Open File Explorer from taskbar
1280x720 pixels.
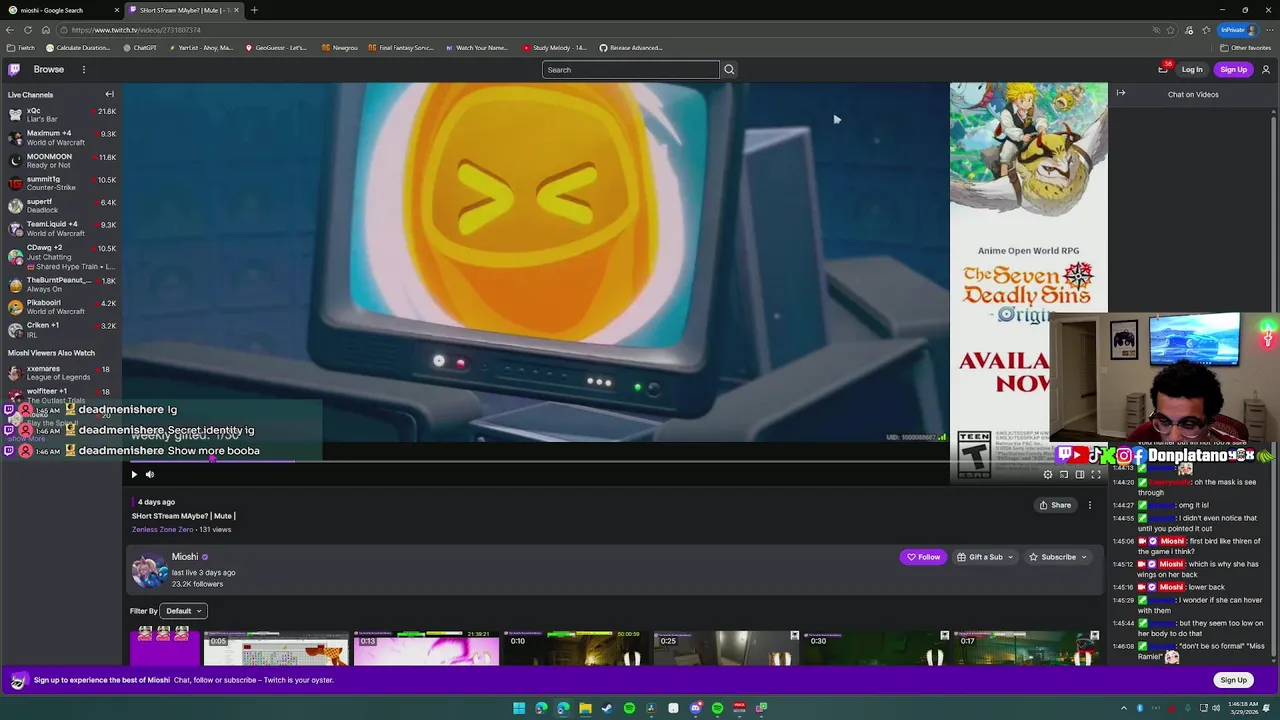coord(585,708)
